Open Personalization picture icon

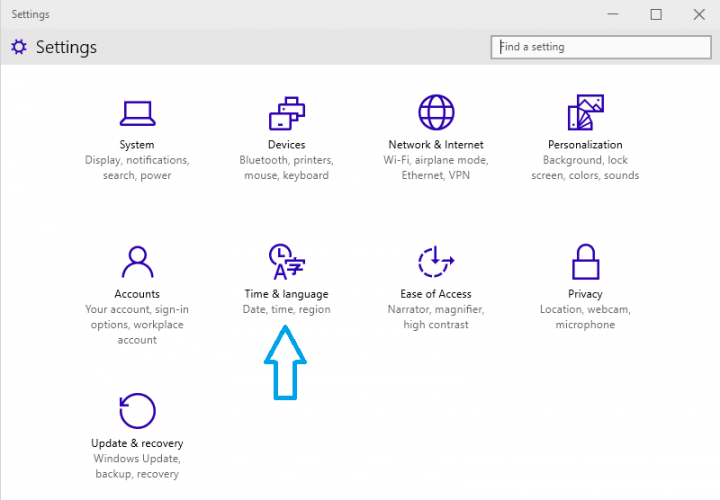coord(585,112)
